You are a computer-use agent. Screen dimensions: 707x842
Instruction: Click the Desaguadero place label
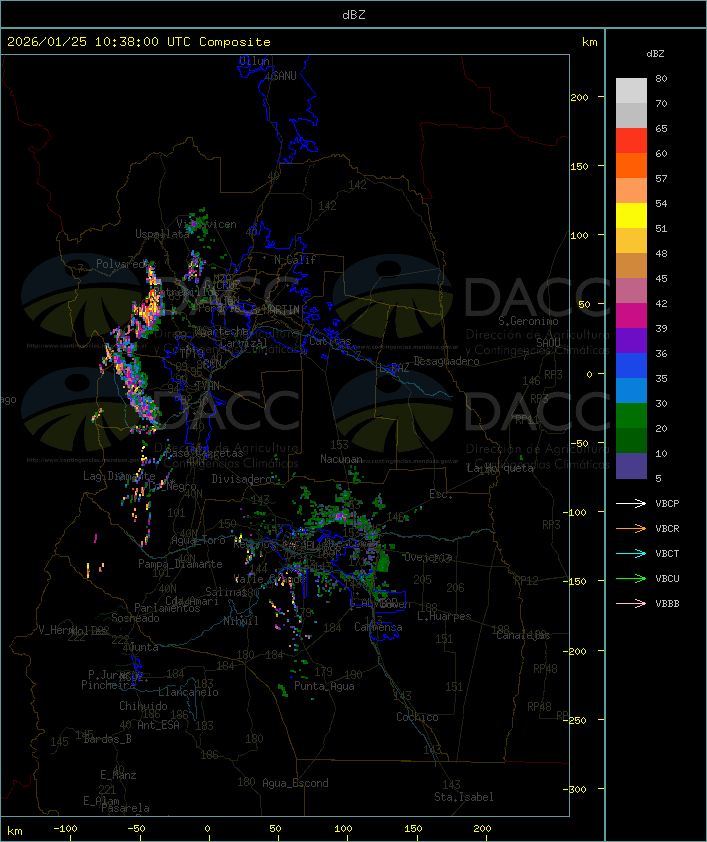click(446, 361)
